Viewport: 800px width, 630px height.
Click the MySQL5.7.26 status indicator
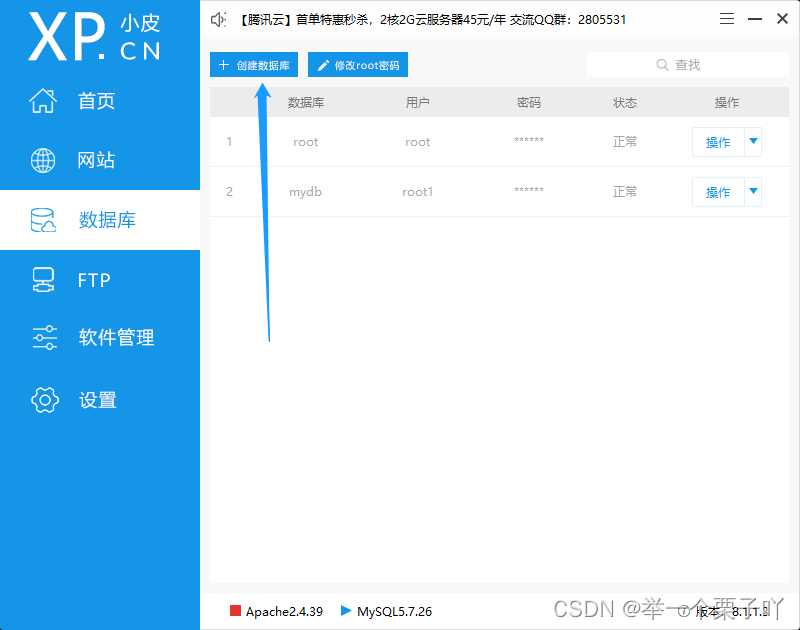click(390, 611)
